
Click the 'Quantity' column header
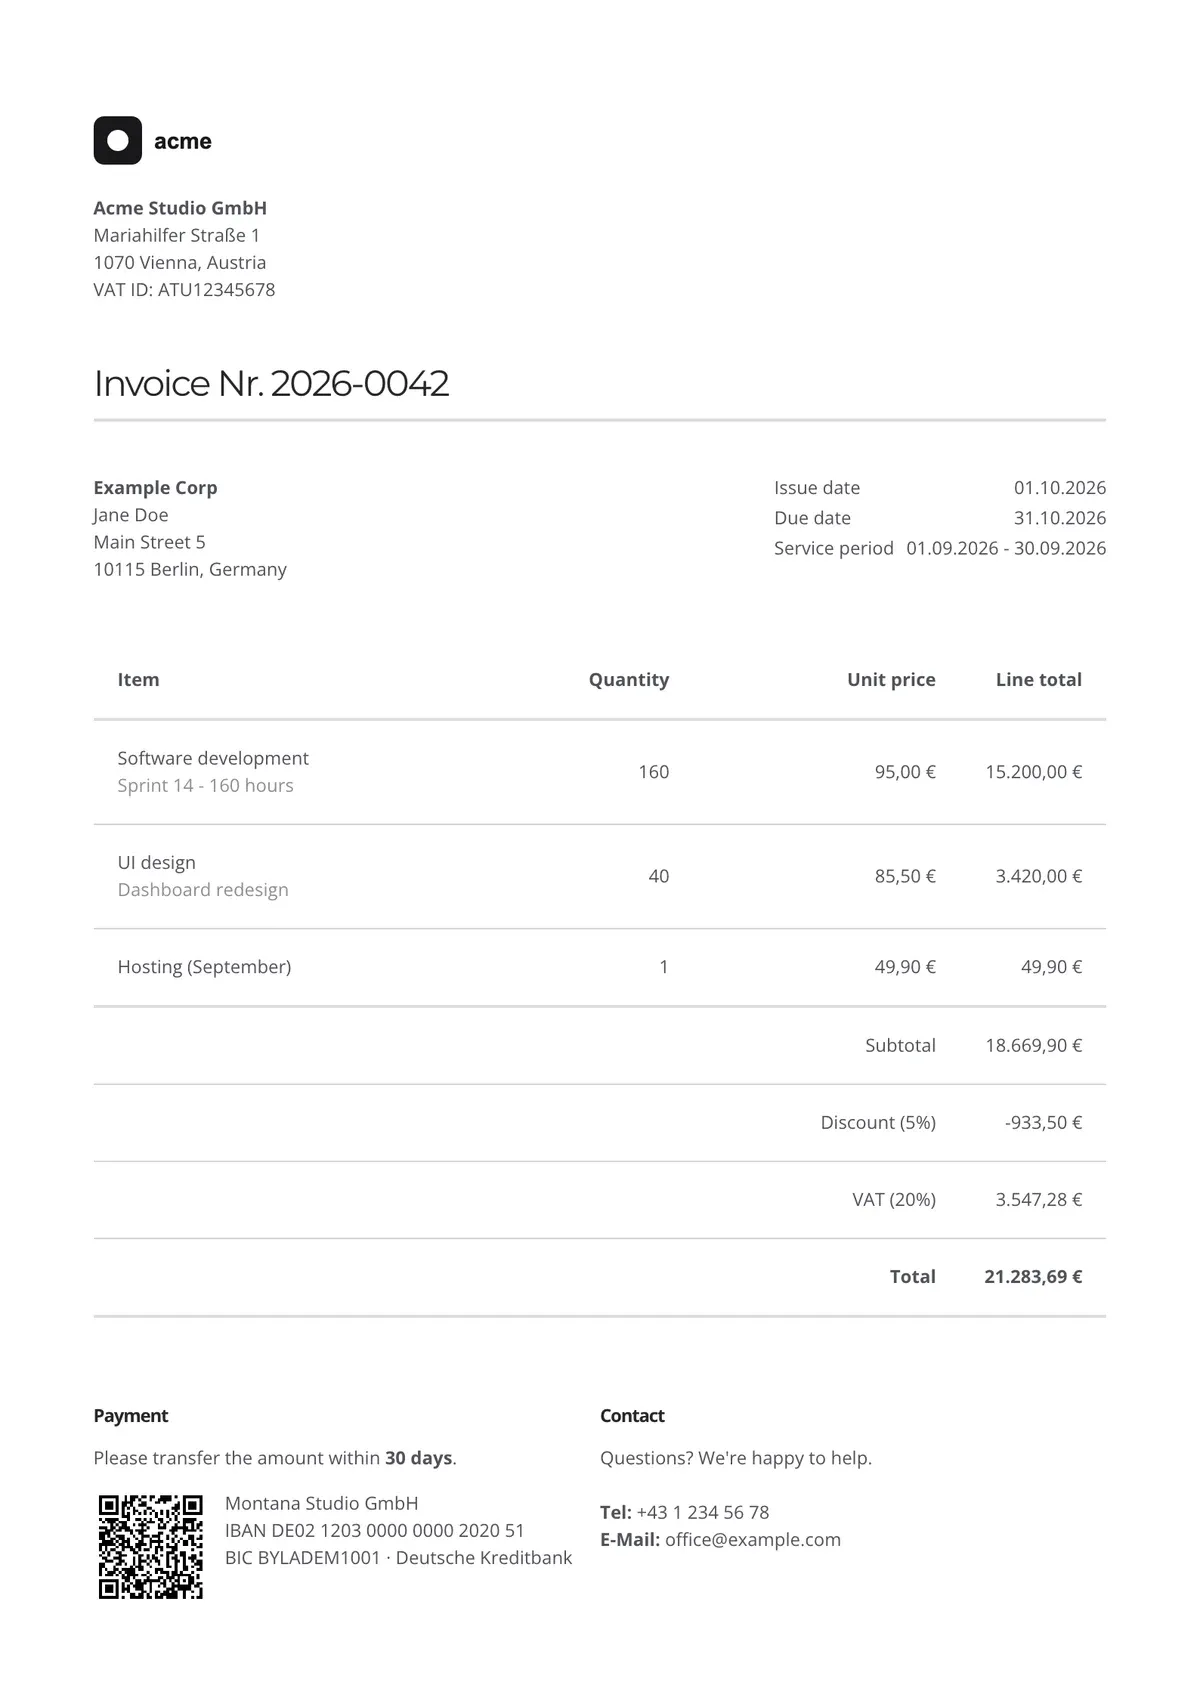[629, 680]
